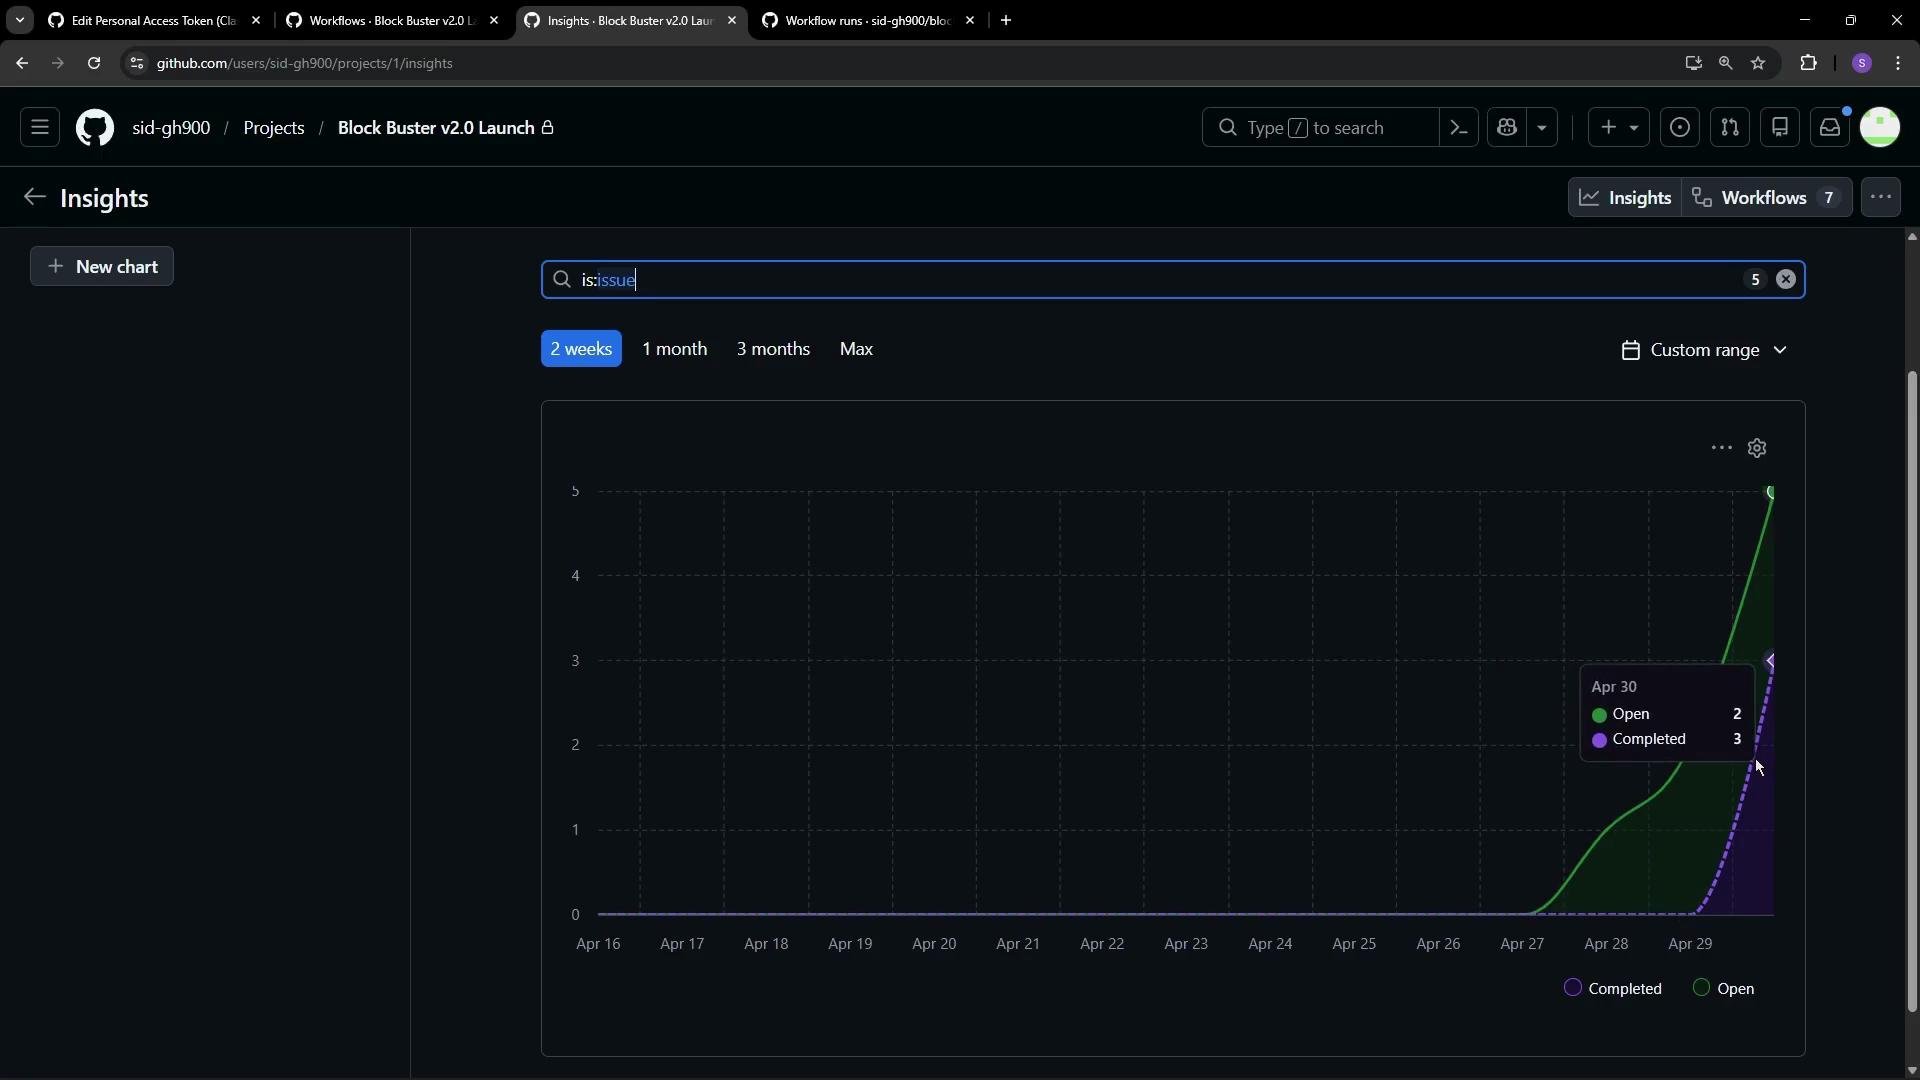Viewport: 1920px width, 1080px height.
Task: Open the zoom indicator in address bar
Action: point(1725,63)
